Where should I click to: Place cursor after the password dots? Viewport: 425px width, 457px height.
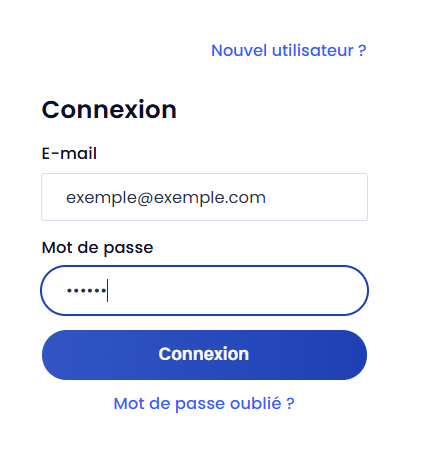[x=107, y=291]
